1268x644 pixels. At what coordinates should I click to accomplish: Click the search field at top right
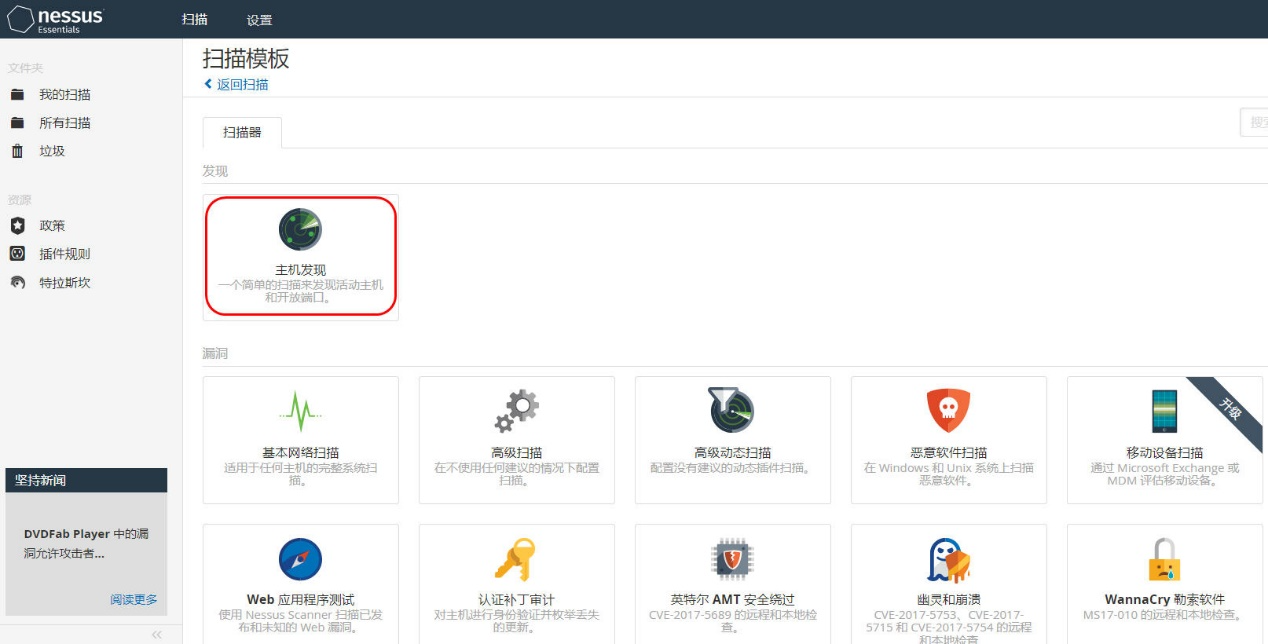click(x=1254, y=122)
